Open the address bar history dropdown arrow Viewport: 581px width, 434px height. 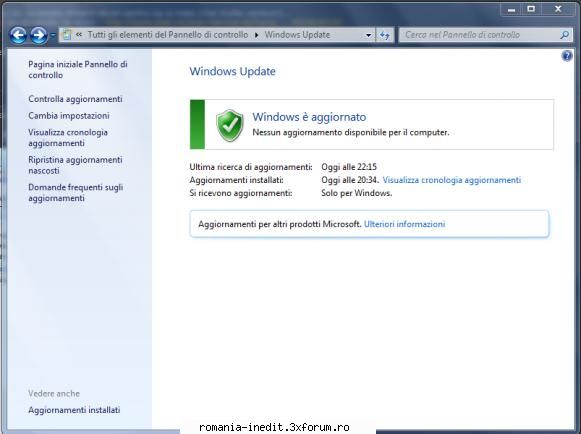pos(368,35)
